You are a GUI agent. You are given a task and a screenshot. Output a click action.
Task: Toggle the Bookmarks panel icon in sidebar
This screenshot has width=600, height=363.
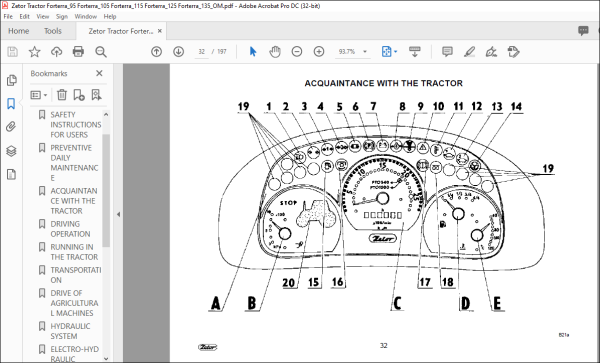pyautogui.click(x=11, y=104)
